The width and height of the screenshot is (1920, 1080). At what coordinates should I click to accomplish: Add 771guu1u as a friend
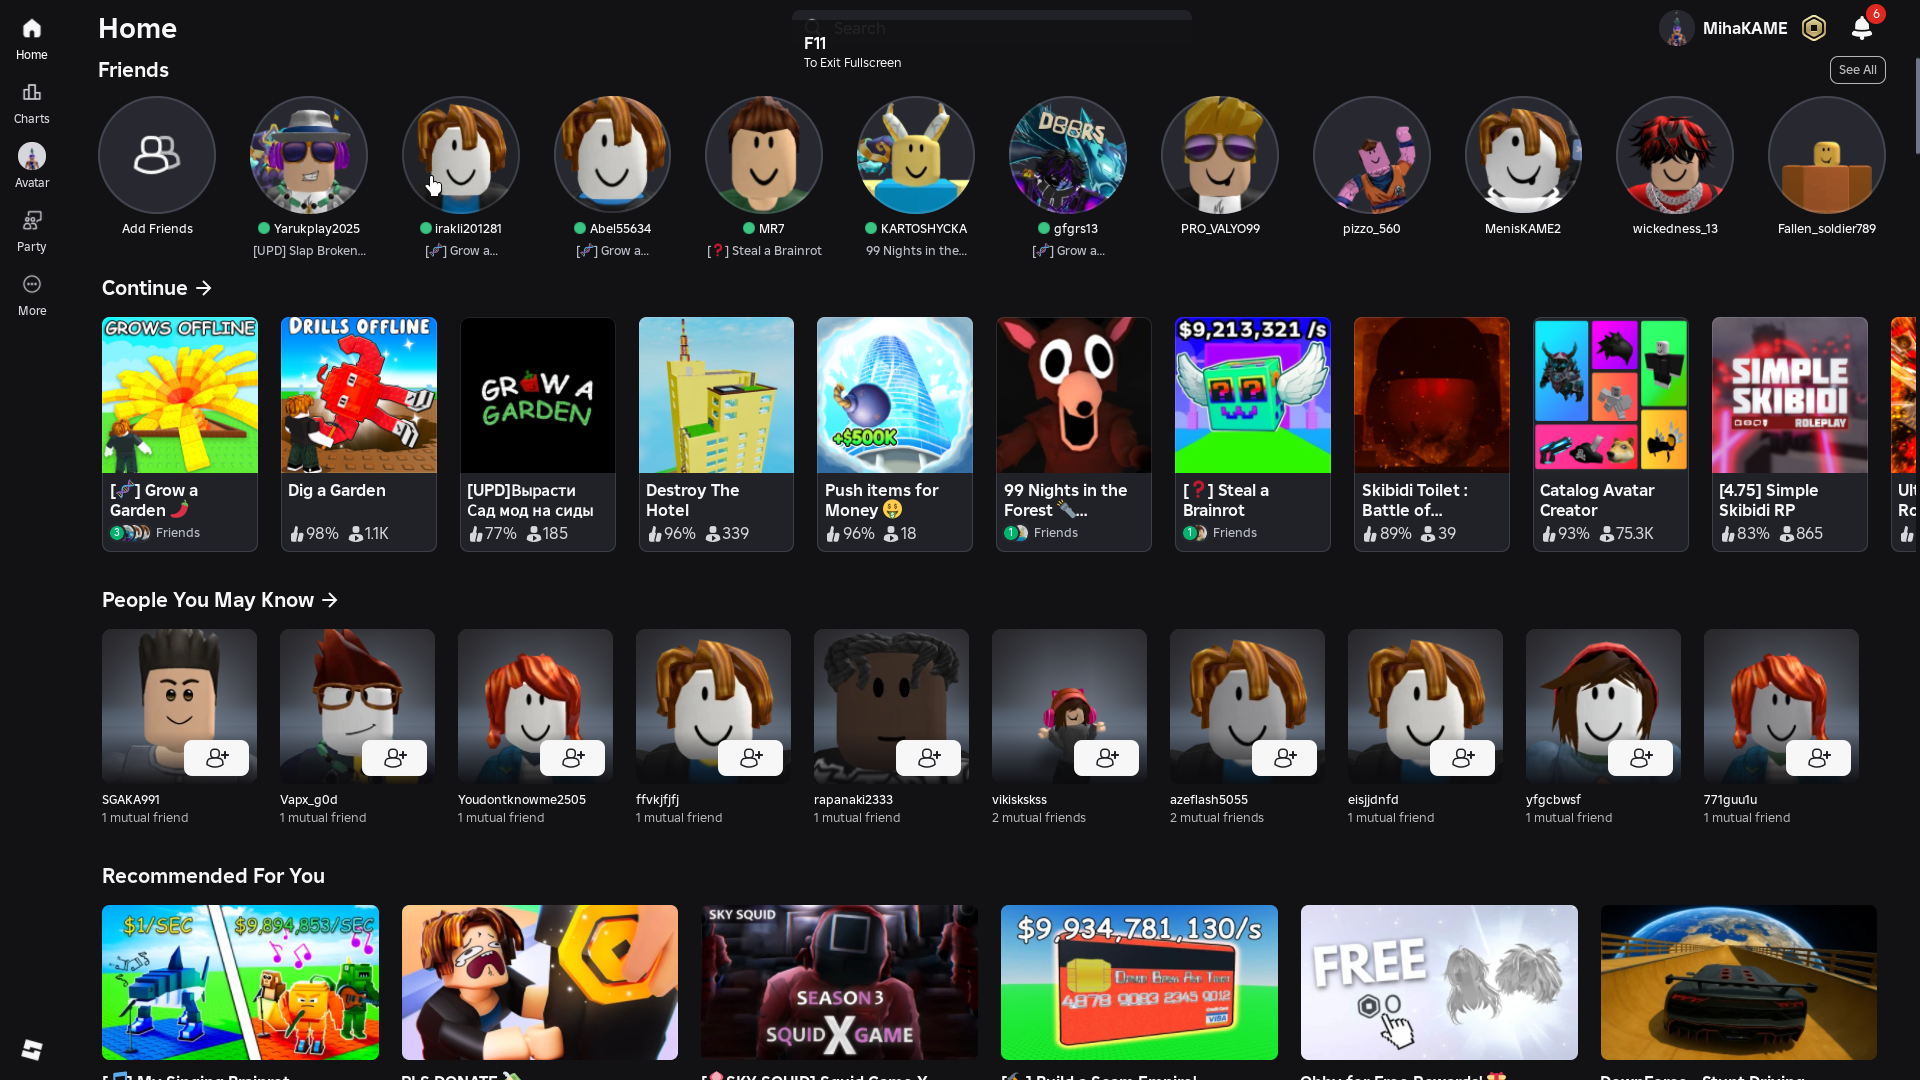coord(1818,758)
